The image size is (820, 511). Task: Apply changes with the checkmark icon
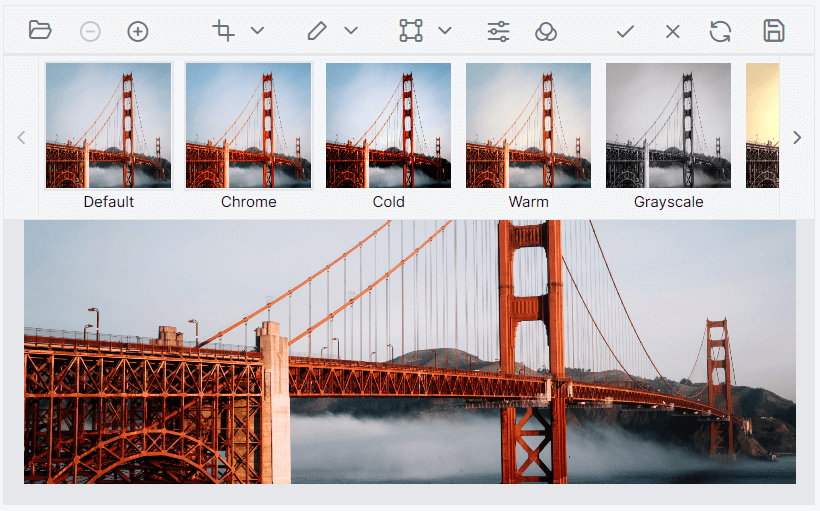[x=625, y=31]
